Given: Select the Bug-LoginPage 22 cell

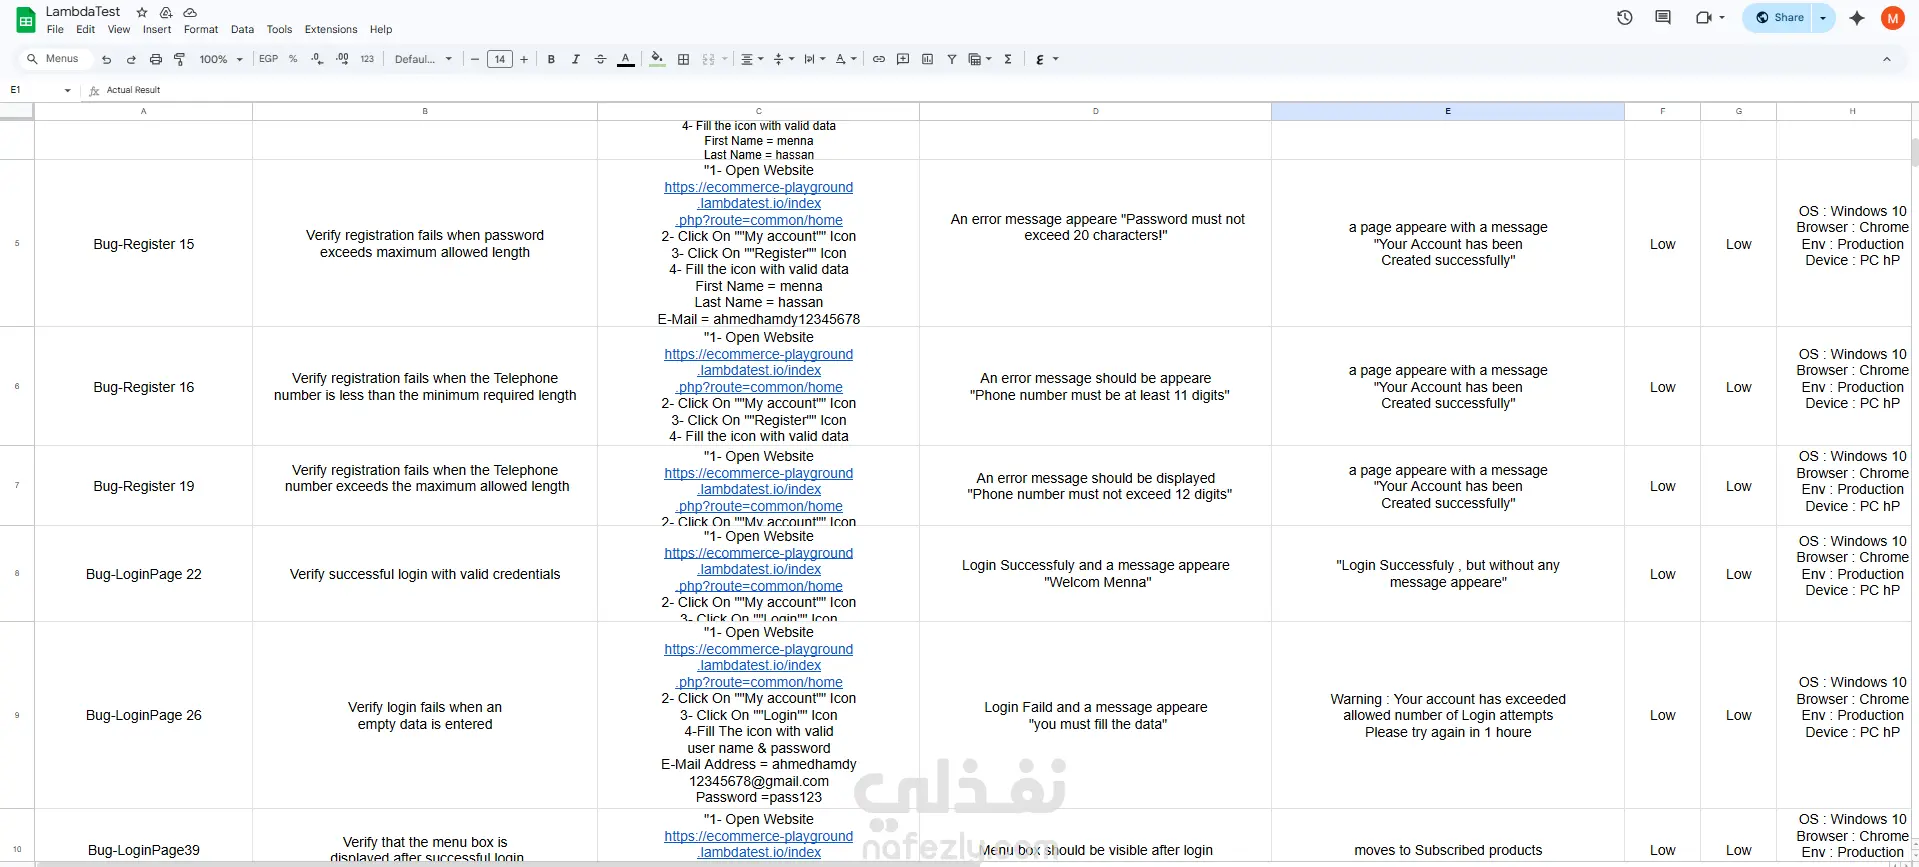Looking at the screenshot, I should 144,574.
